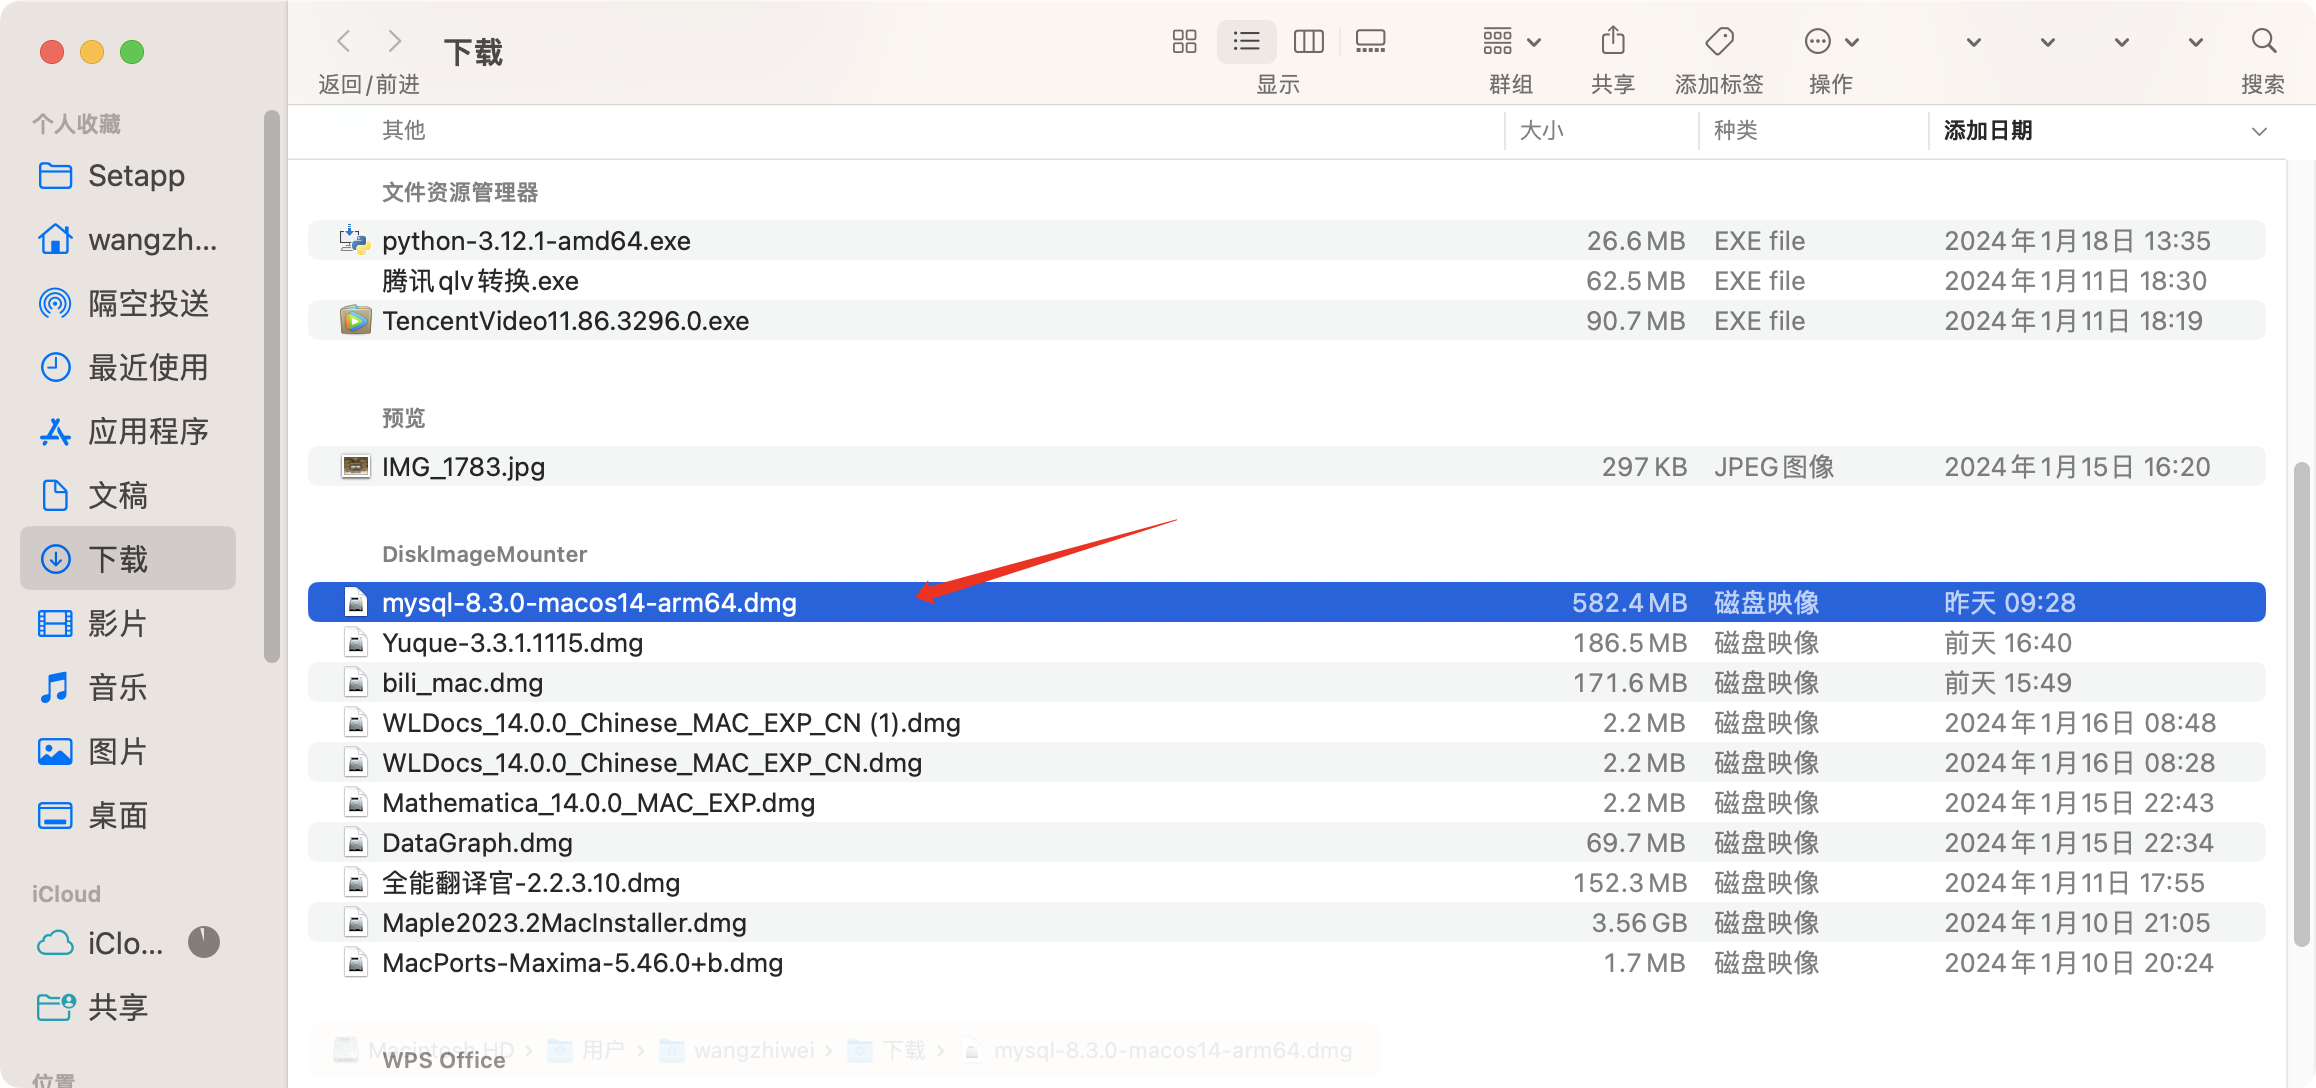Switch to list view
Screen dimensions: 2316x1088
[1246, 42]
